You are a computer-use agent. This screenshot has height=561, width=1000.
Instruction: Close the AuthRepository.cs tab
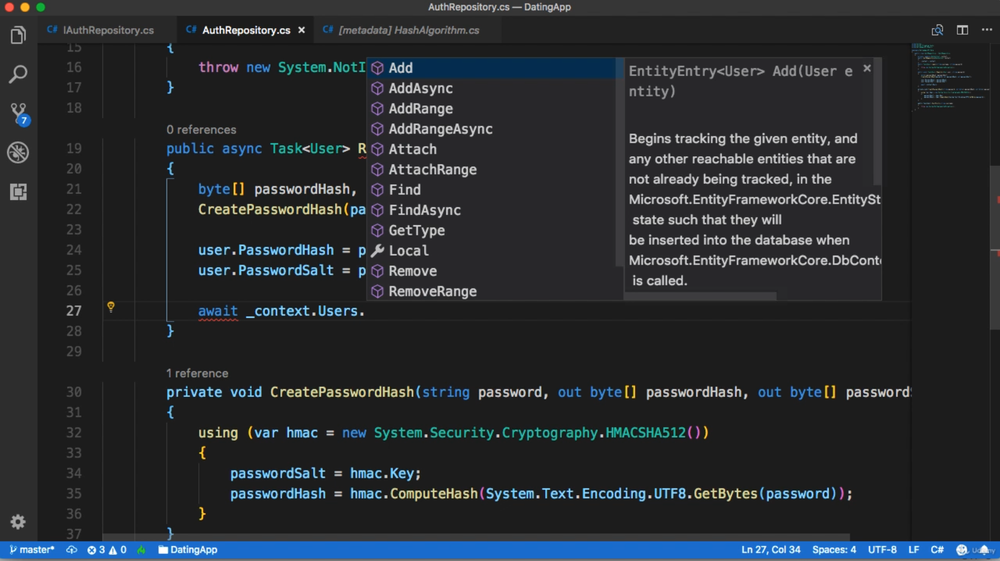point(302,30)
